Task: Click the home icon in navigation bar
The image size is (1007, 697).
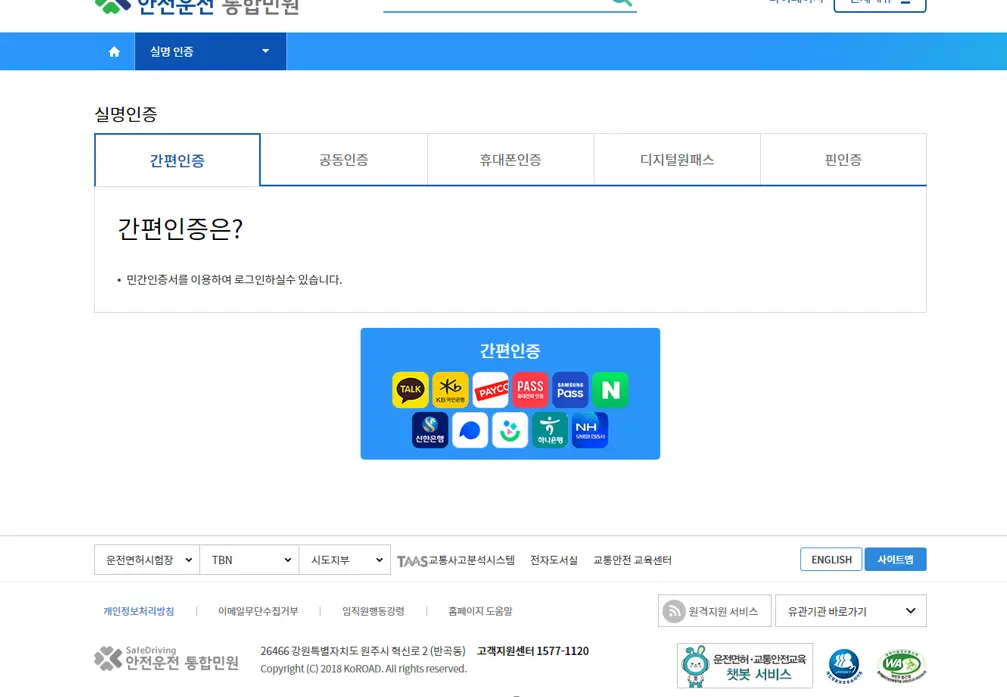Action: 113,49
